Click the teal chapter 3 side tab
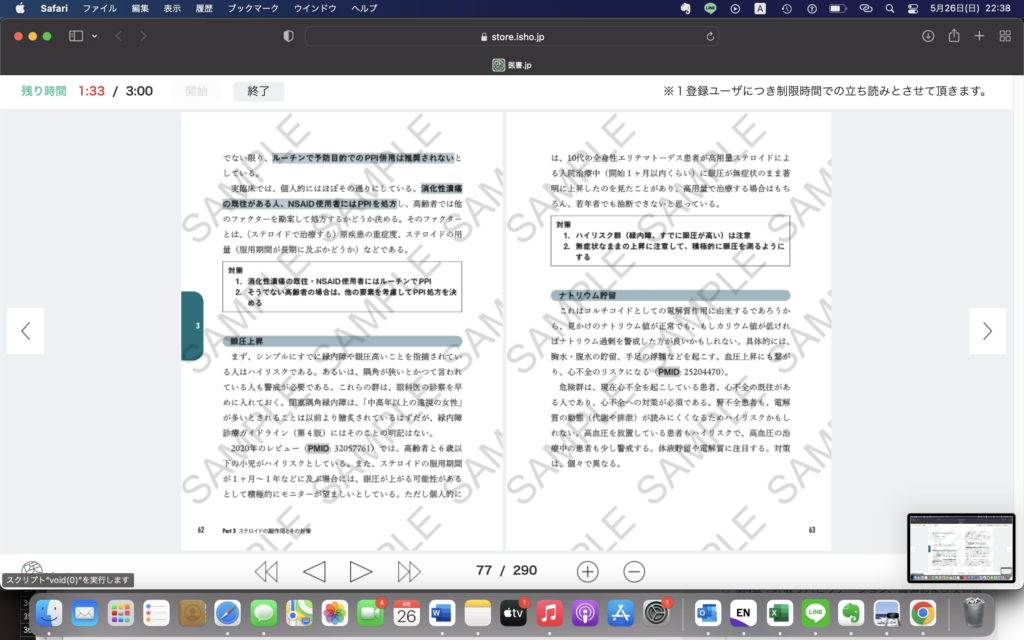Viewport: 1024px width, 640px height. coord(192,326)
